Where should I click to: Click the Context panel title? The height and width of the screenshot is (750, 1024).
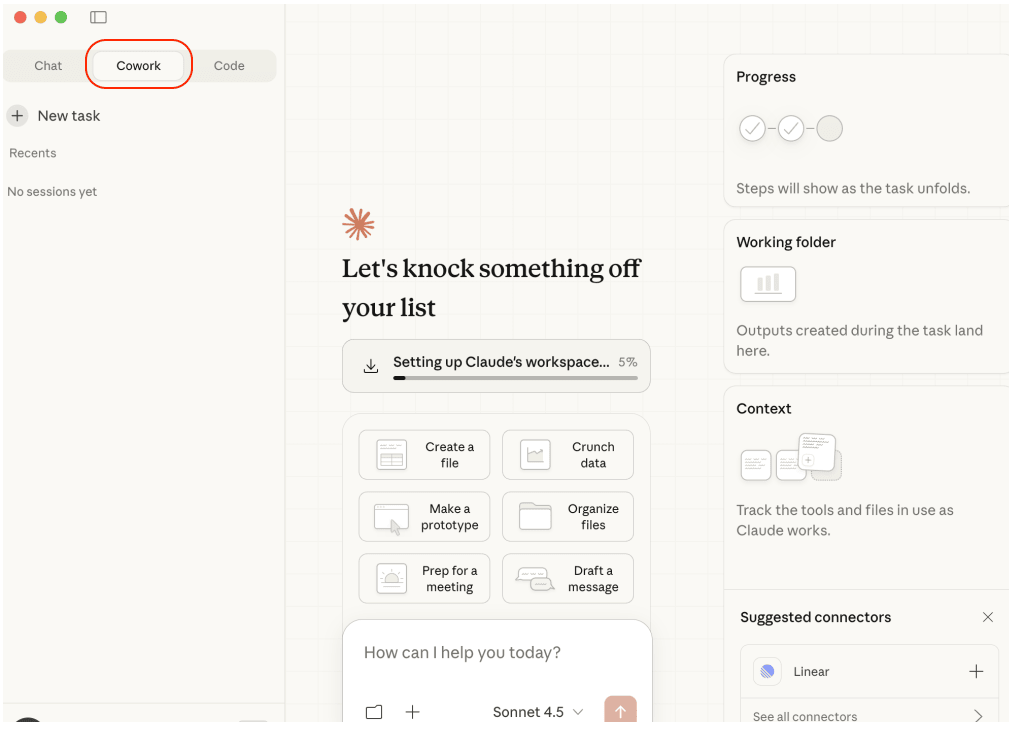(763, 409)
